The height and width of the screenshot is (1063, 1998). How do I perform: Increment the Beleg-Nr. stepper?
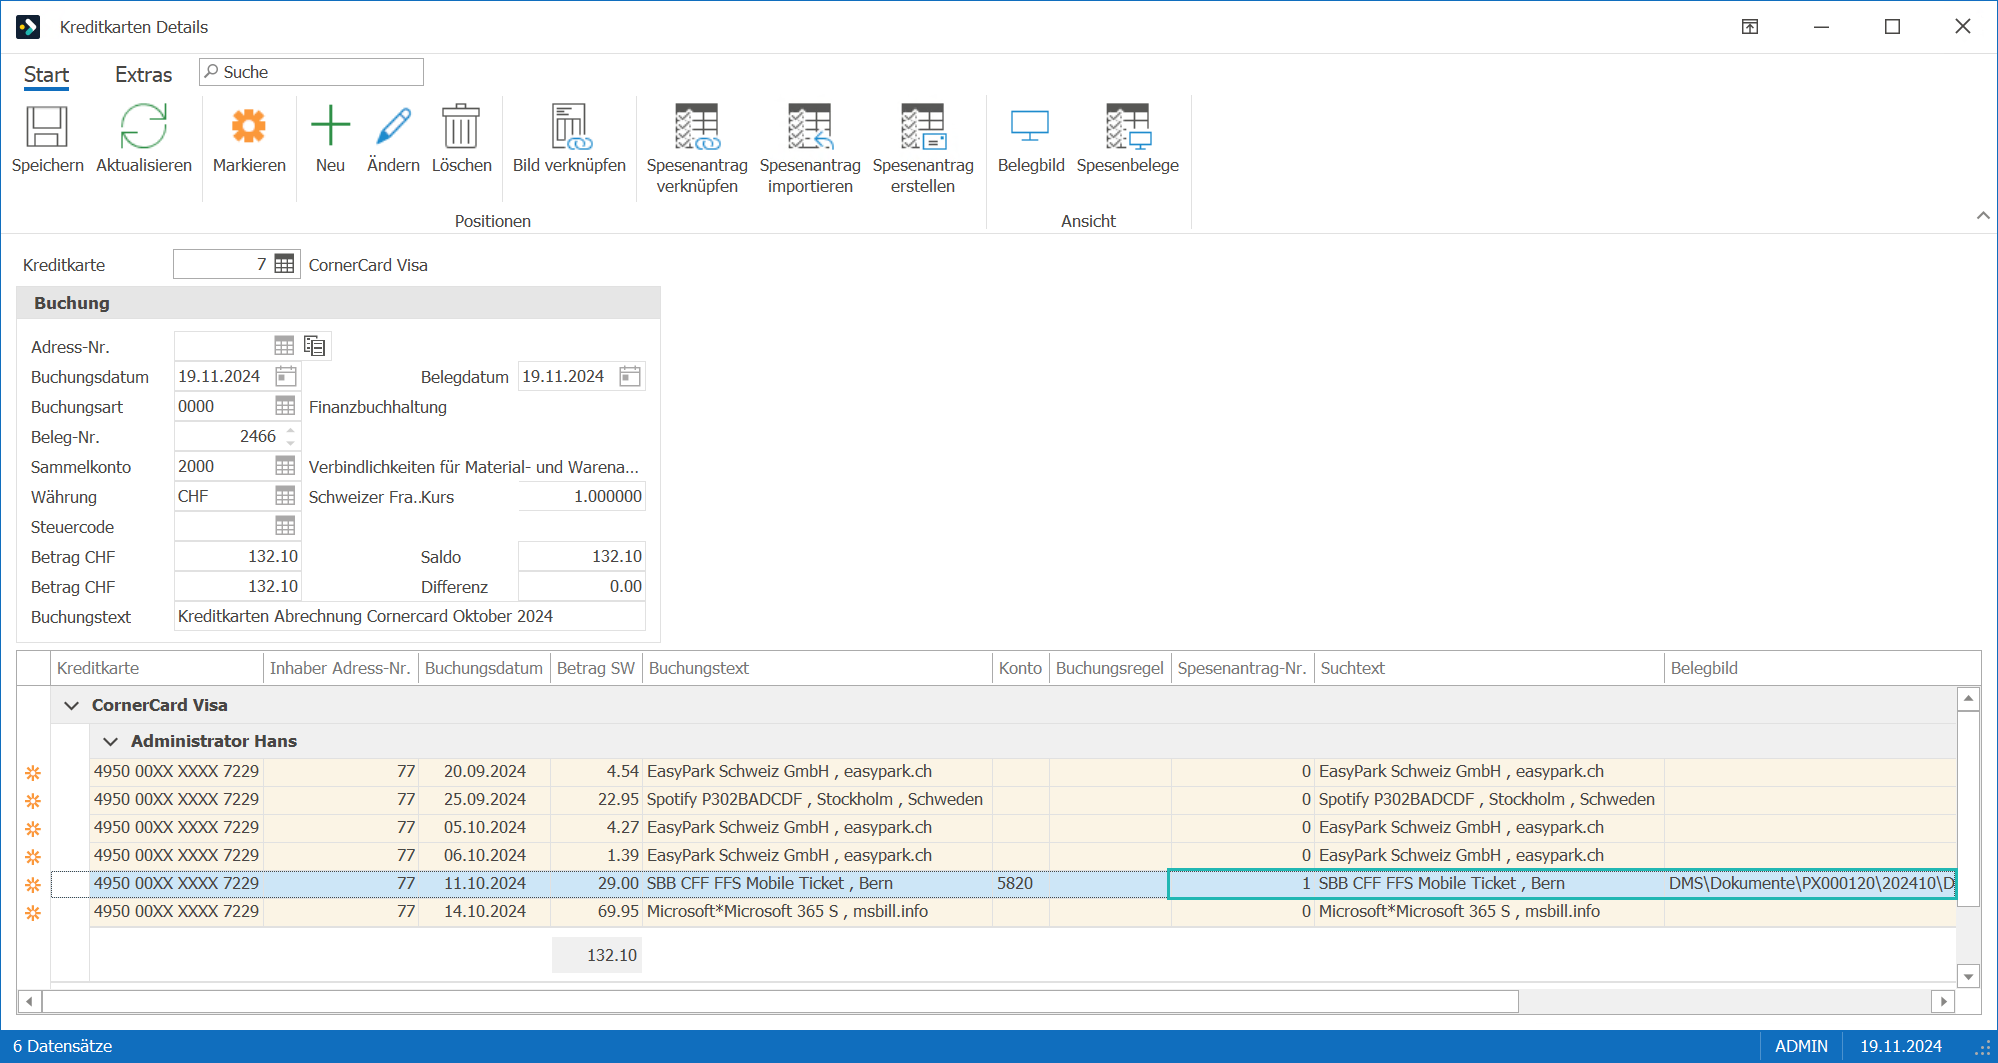coord(291,431)
